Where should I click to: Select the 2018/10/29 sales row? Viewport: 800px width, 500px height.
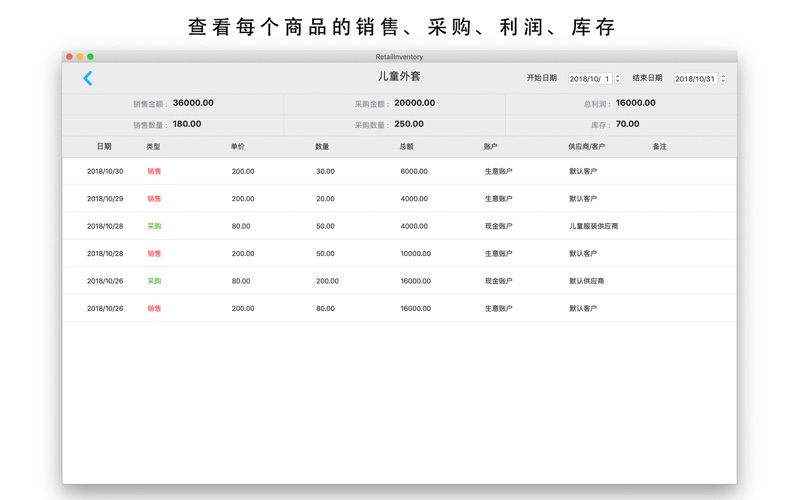click(x=400, y=199)
